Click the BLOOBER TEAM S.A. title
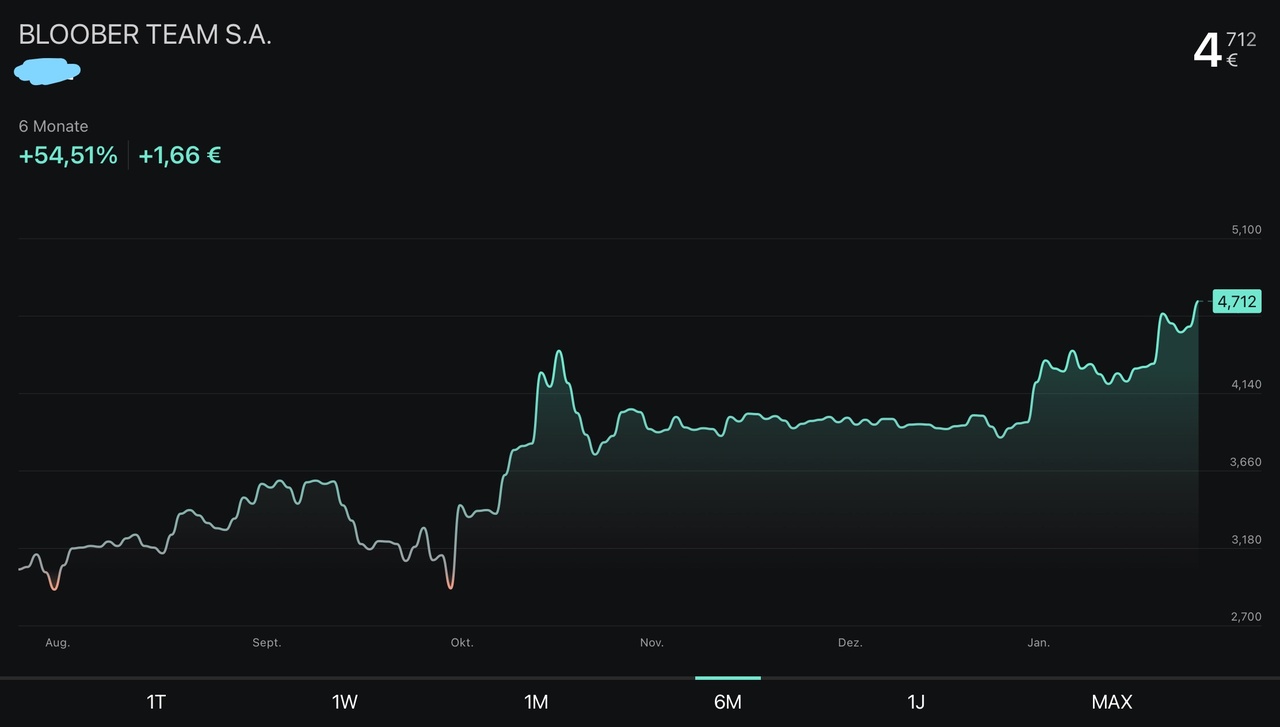1280x727 pixels. 145,34
